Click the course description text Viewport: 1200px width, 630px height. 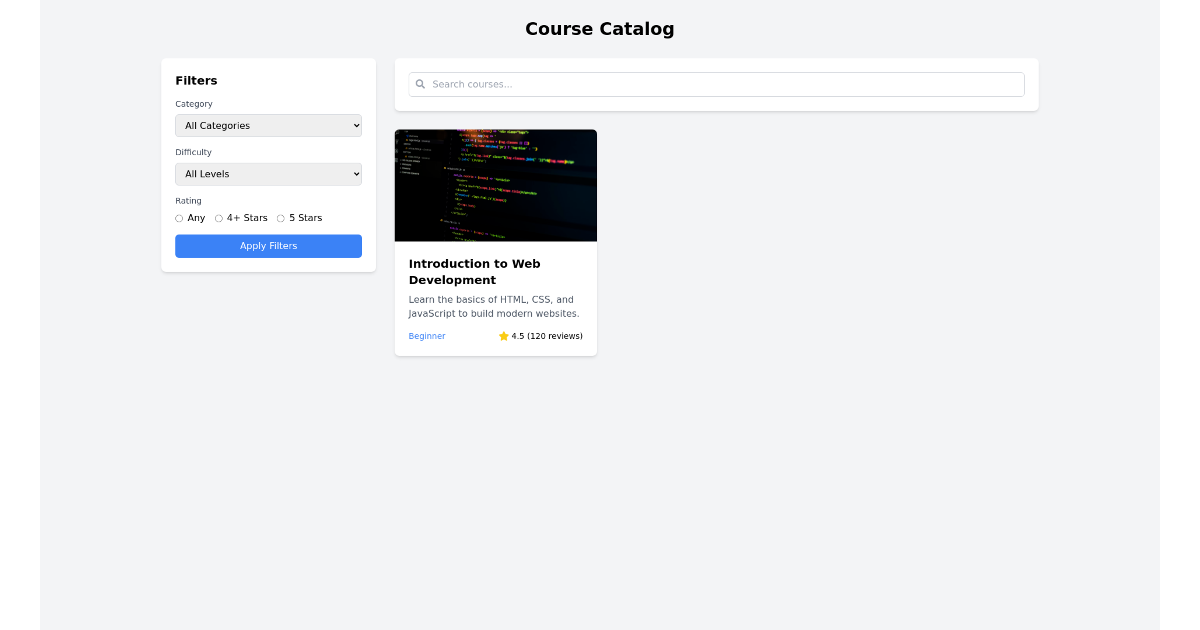pyautogui.click(x=494, y=307)
